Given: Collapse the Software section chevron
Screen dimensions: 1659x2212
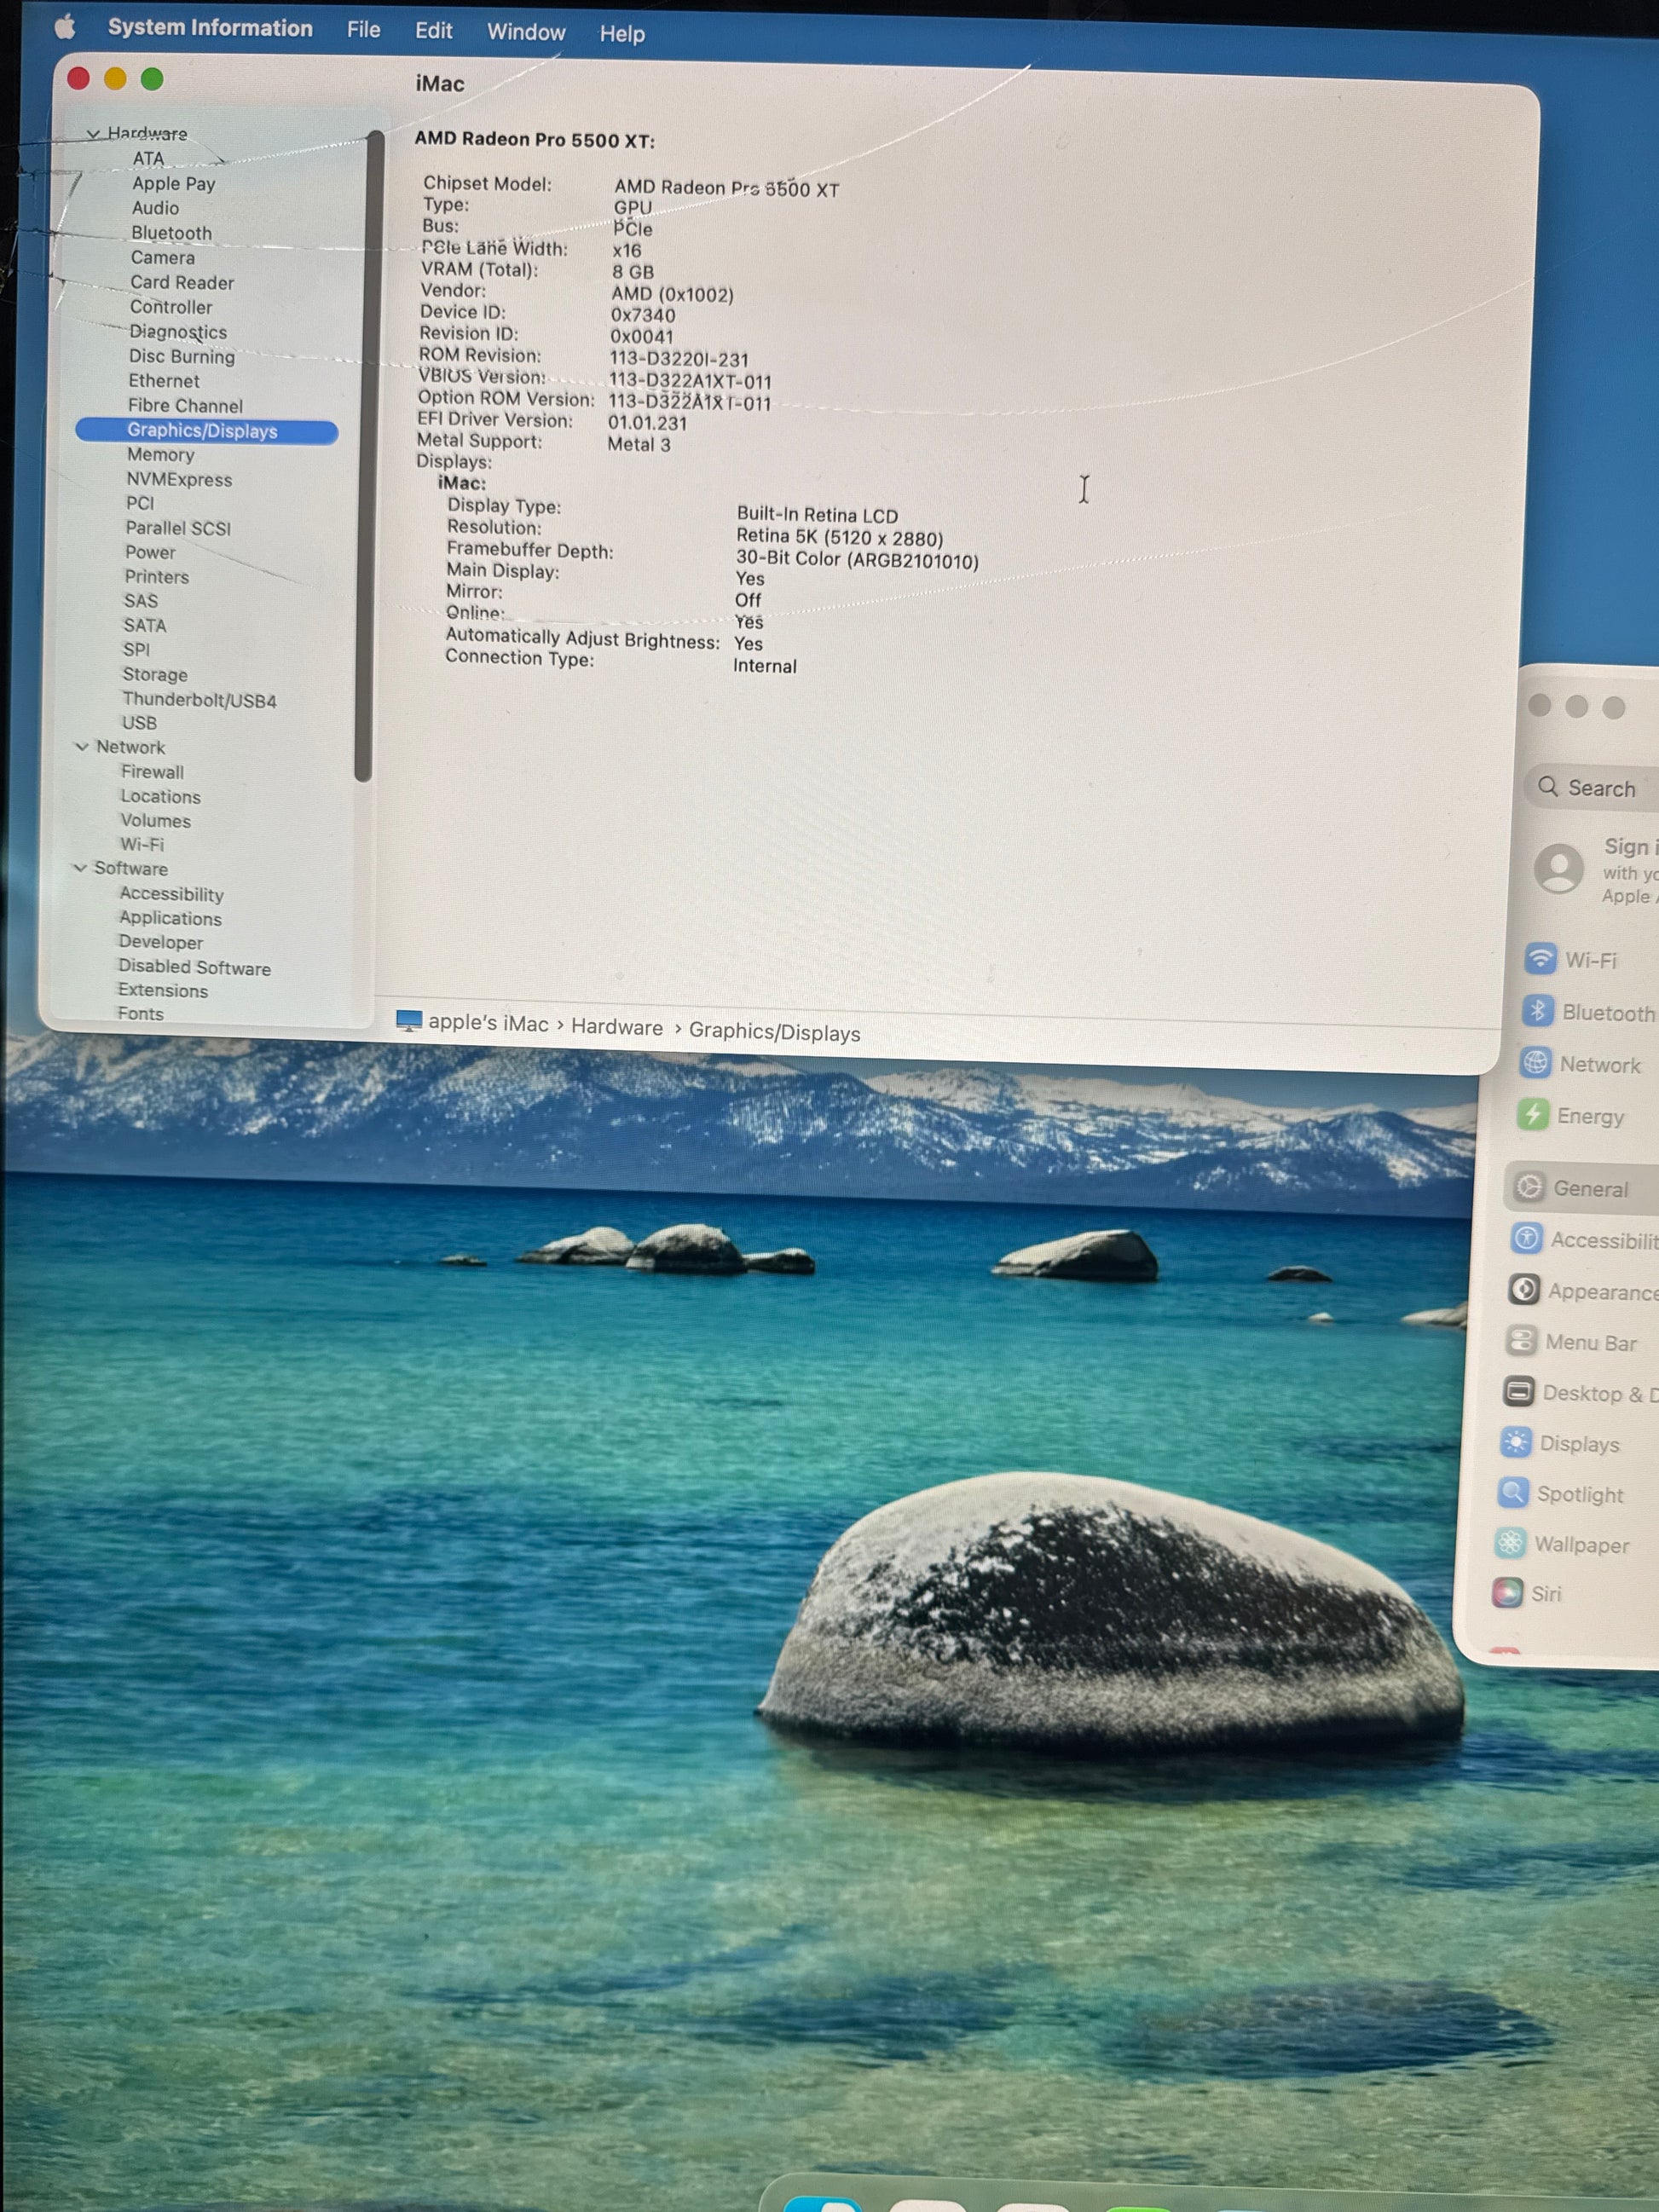Looking at the screenshot, I should [x=80, y=868].
